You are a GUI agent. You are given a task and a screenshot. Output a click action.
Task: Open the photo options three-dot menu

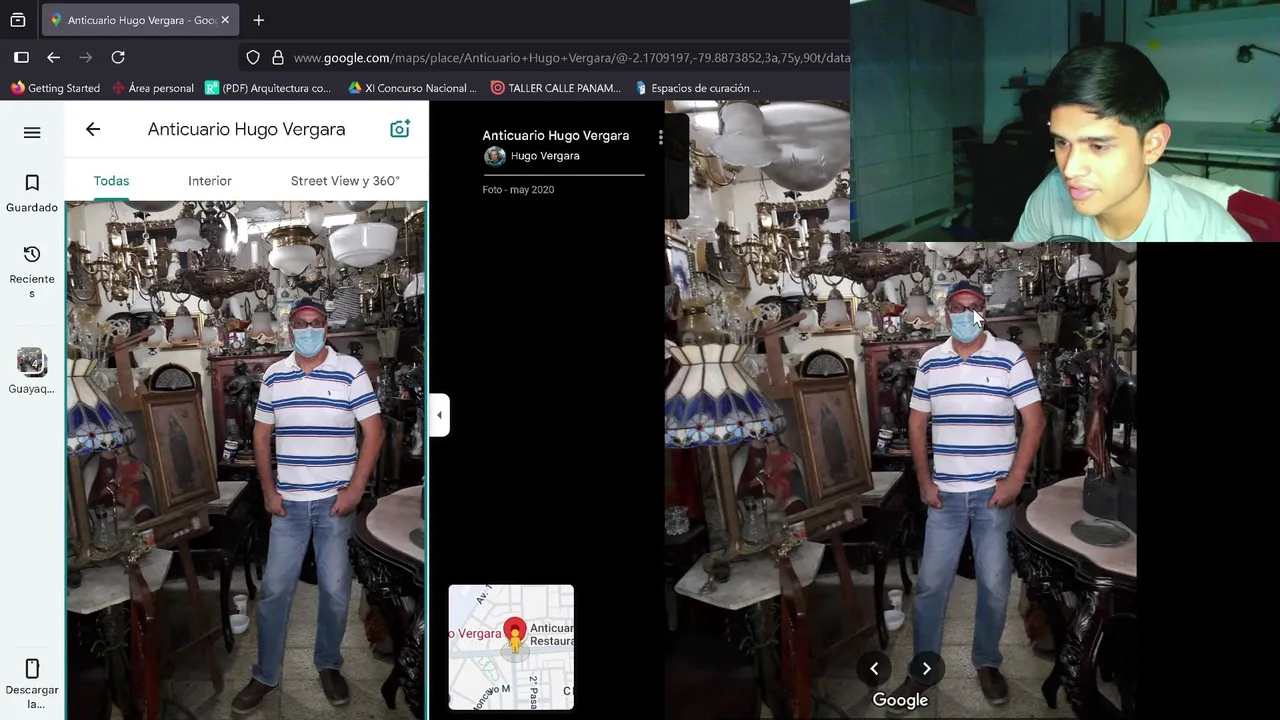660,137
